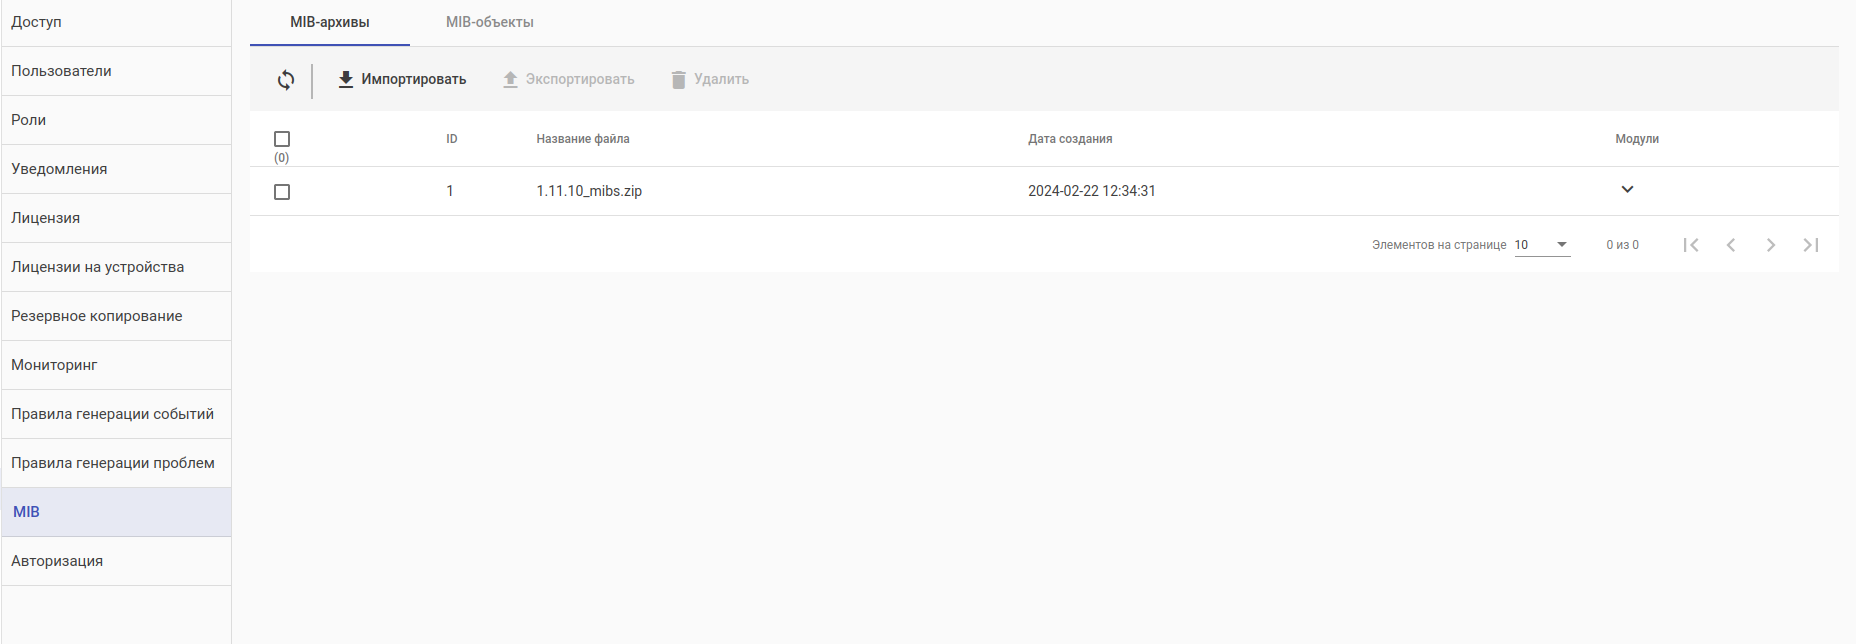Open Резервное копирование section
The width and height of the screenshot is (1856, 644).
(x=97, y=316)
